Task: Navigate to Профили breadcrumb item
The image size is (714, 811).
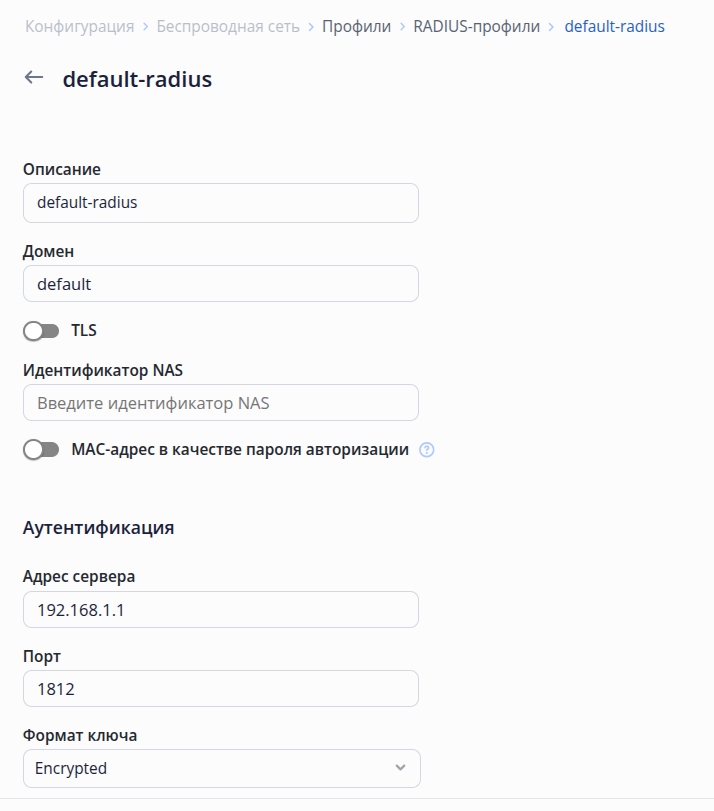Action: coord(356,26)
